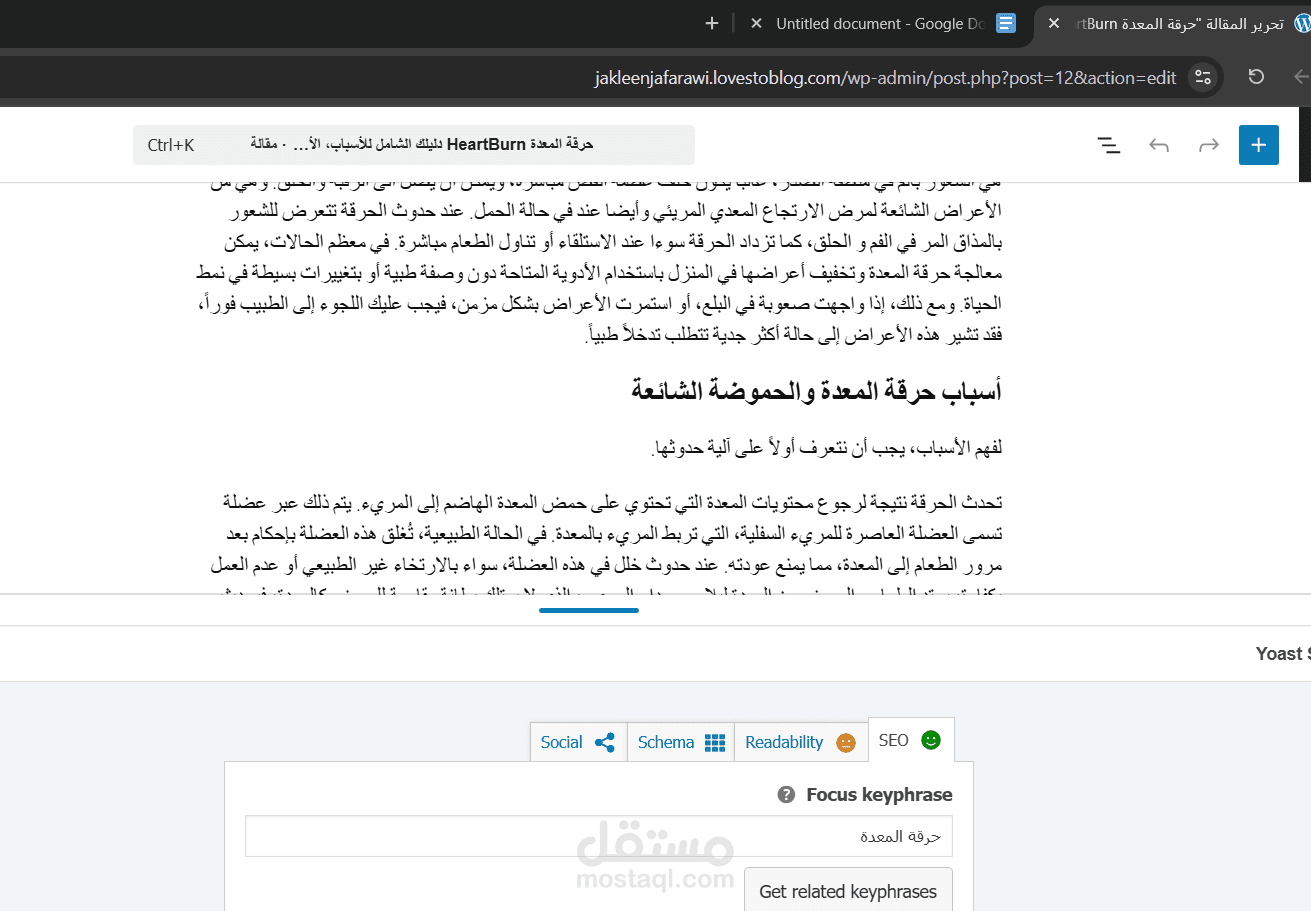Click the WordPress tab favicon
Image resolution: width=1311 pixels, height=911 pixels.
[1301, 23]
